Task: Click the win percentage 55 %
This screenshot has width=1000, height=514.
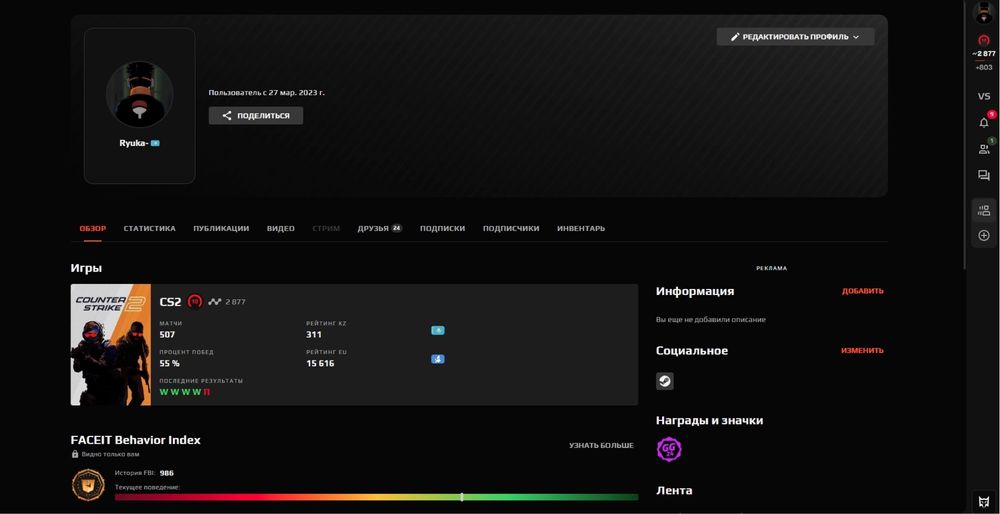Action: click(170, 363)
